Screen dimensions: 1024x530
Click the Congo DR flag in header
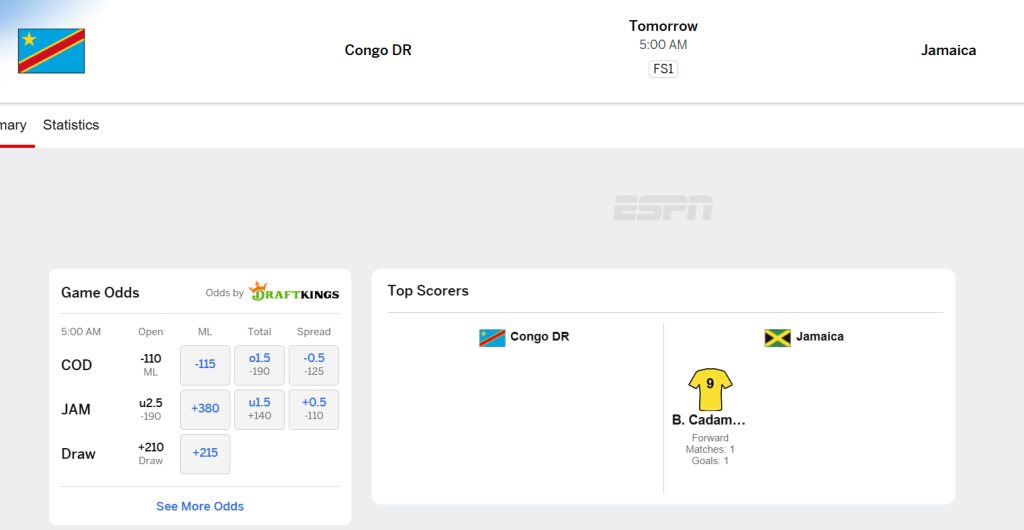[x=51, y=51]
